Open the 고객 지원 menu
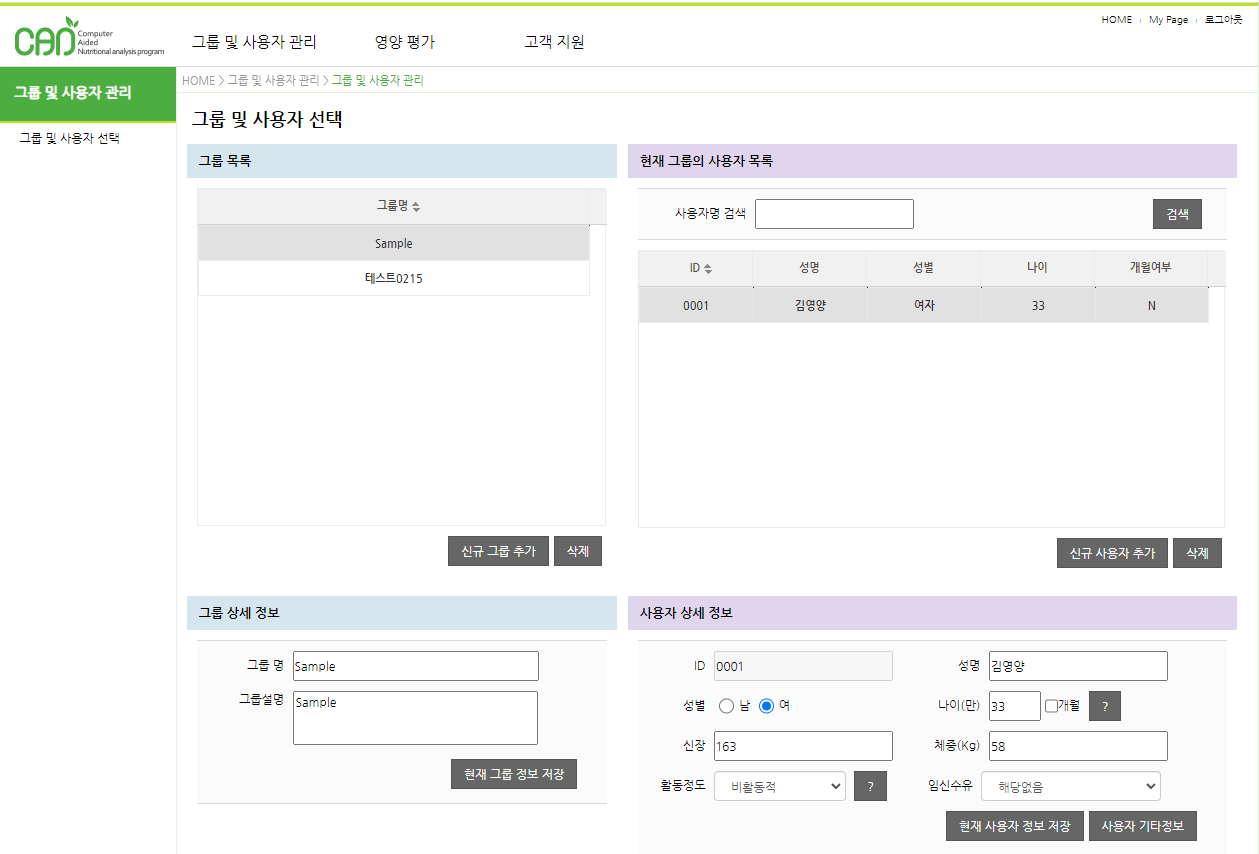Viewport: 1259px width, 854px height. [554, 42]
